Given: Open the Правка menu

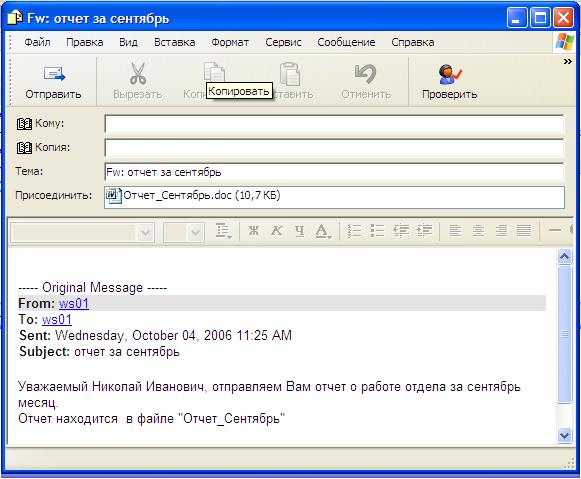Looking at the screenshot, I should click(84, 42).
